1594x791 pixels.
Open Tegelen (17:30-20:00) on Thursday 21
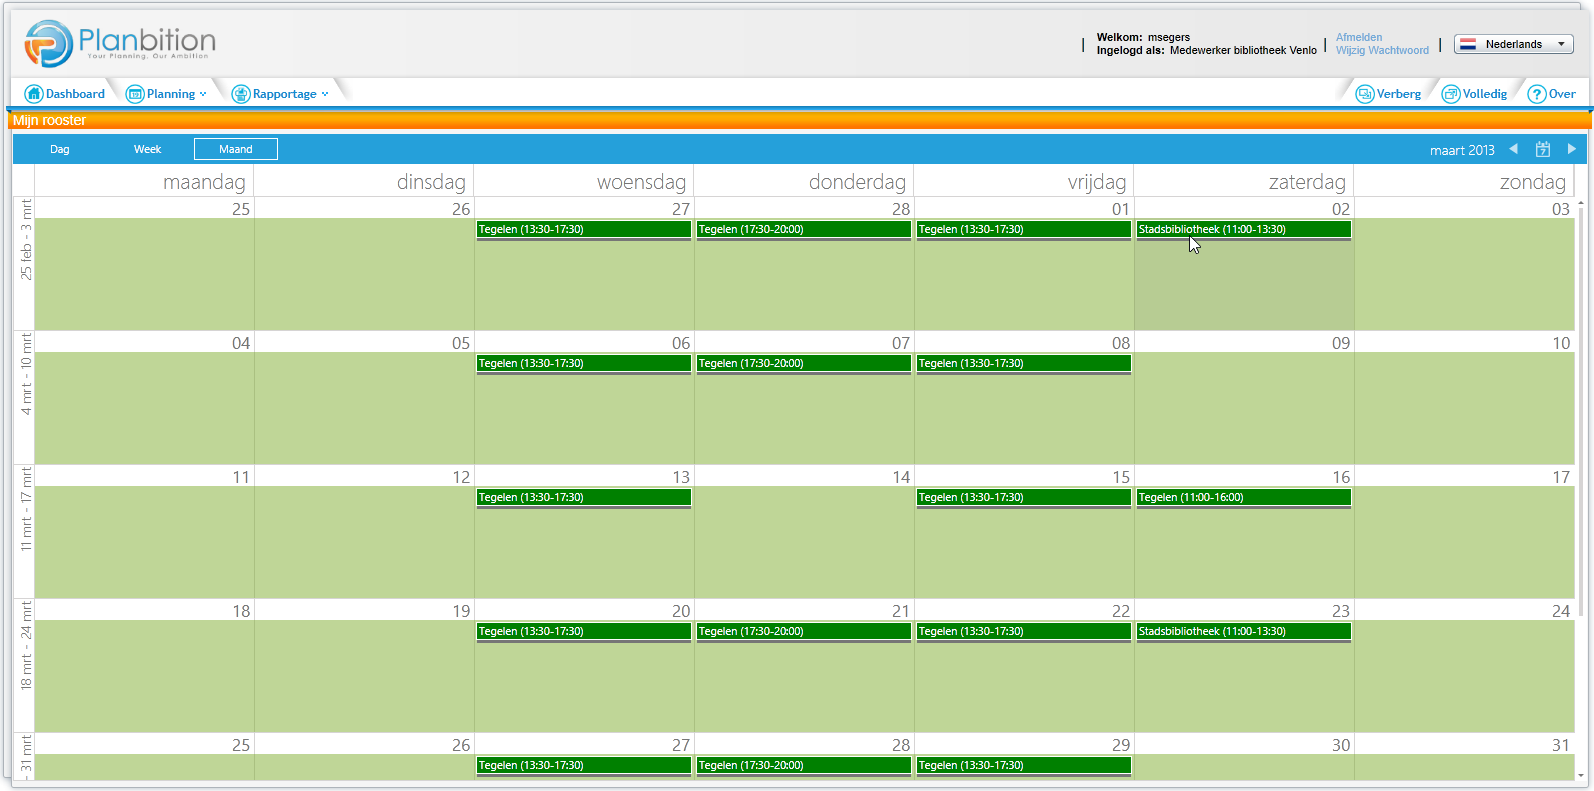pyautogui.click(x=804, y=632)
